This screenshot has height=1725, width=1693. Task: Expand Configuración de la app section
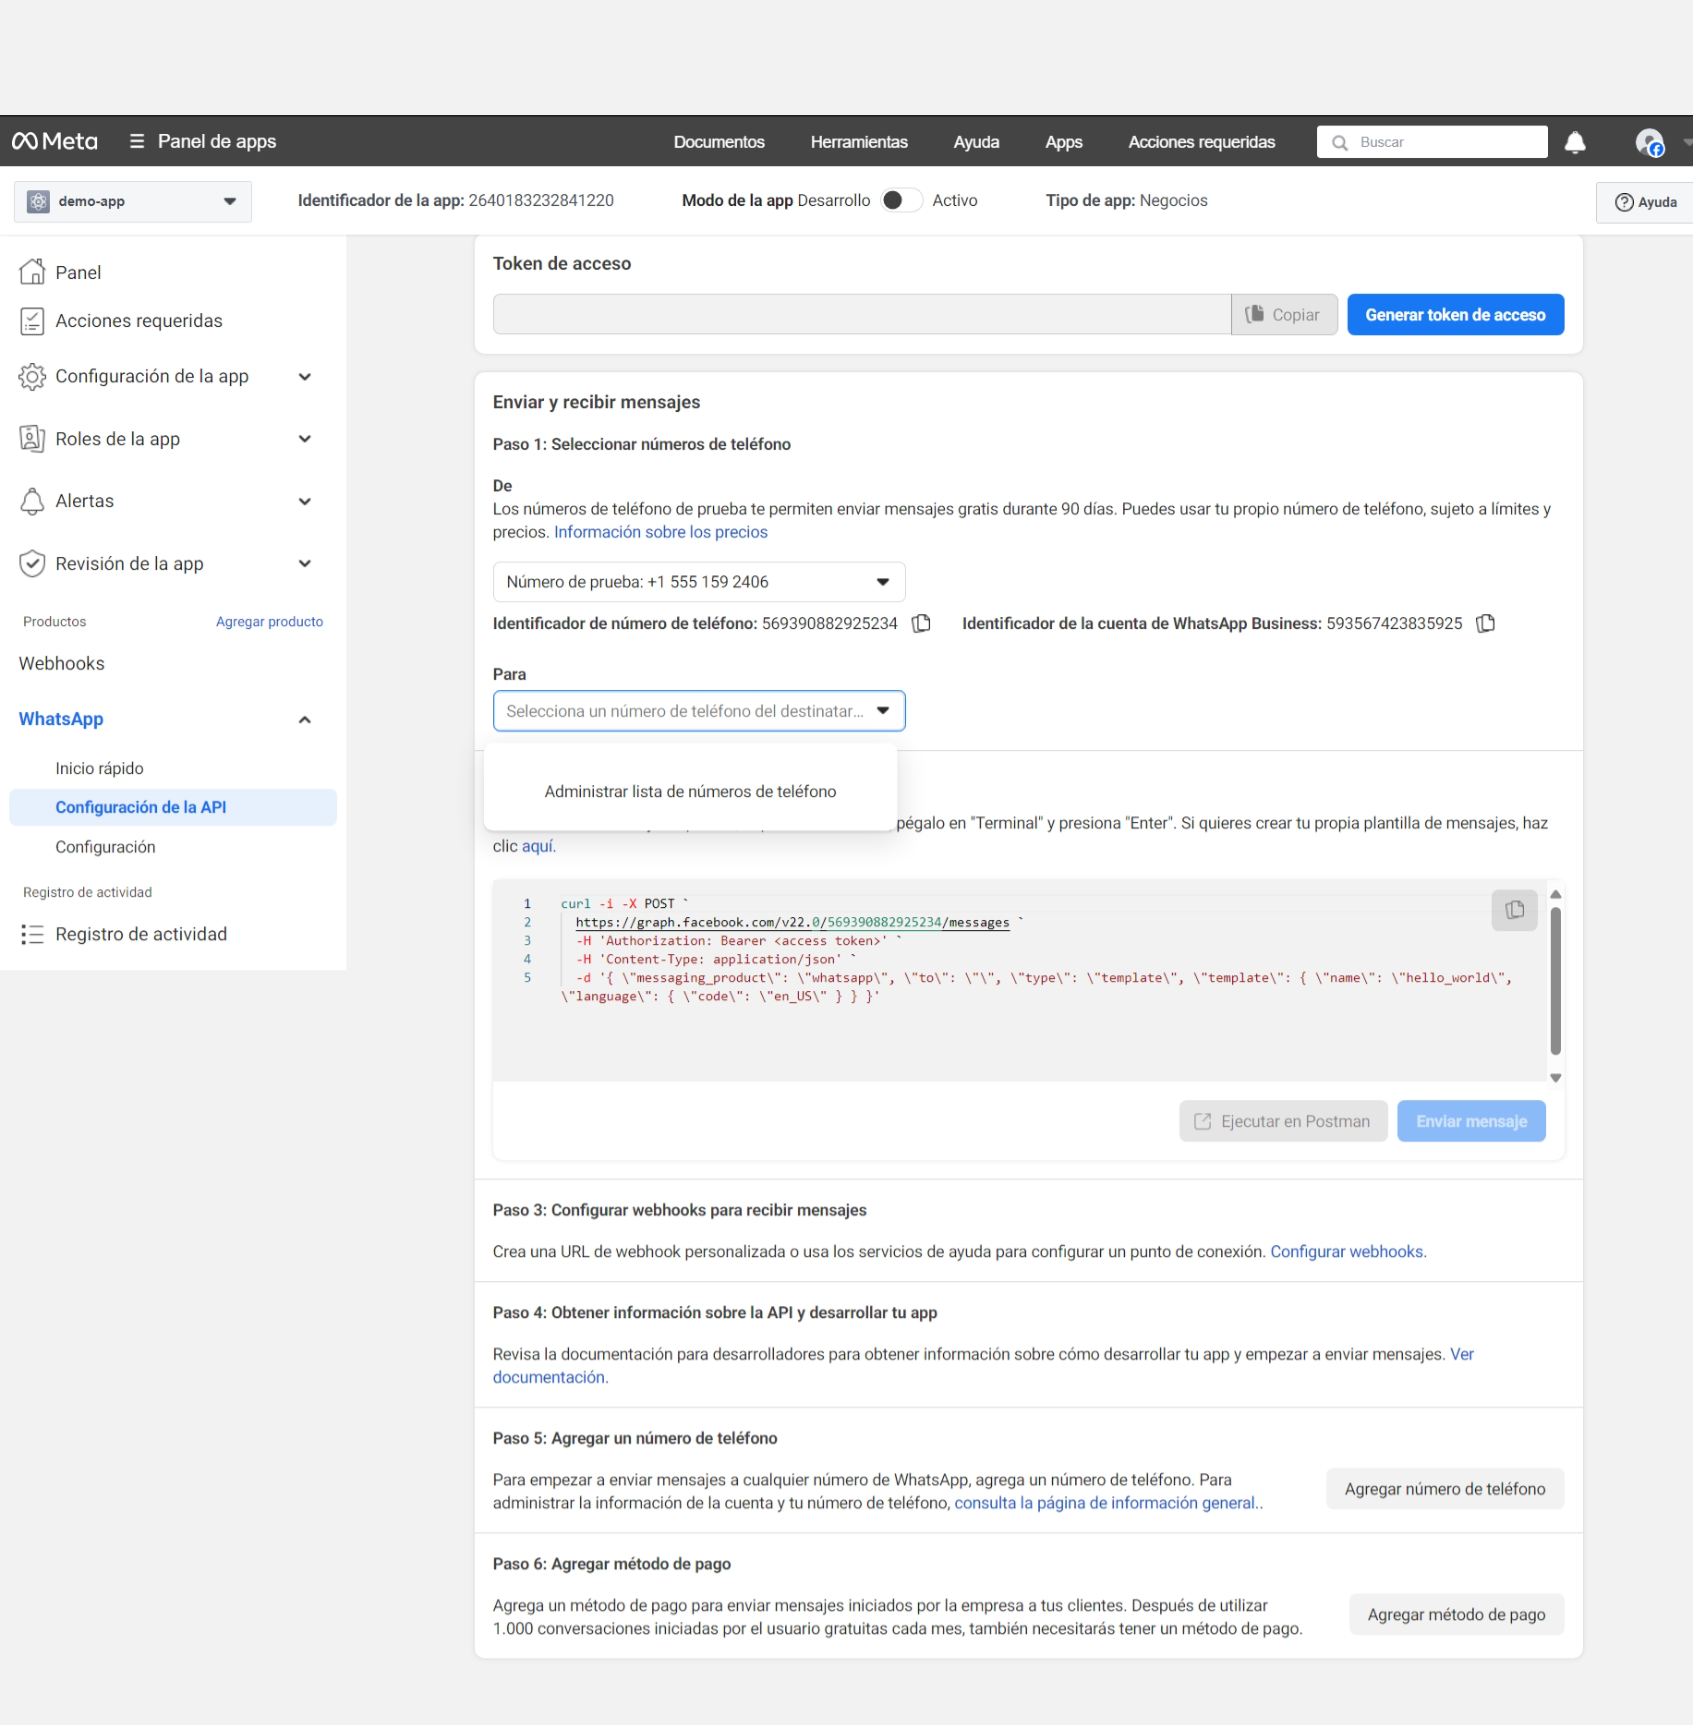pyautogui.click(x=305, y=377)
